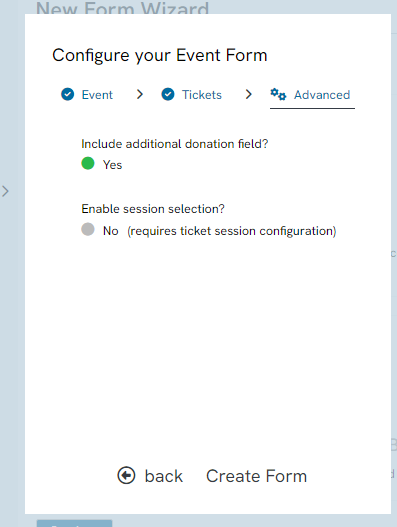Screen dimensions: 397x527
Task: Go to the Event step tab
Action: 87,95
